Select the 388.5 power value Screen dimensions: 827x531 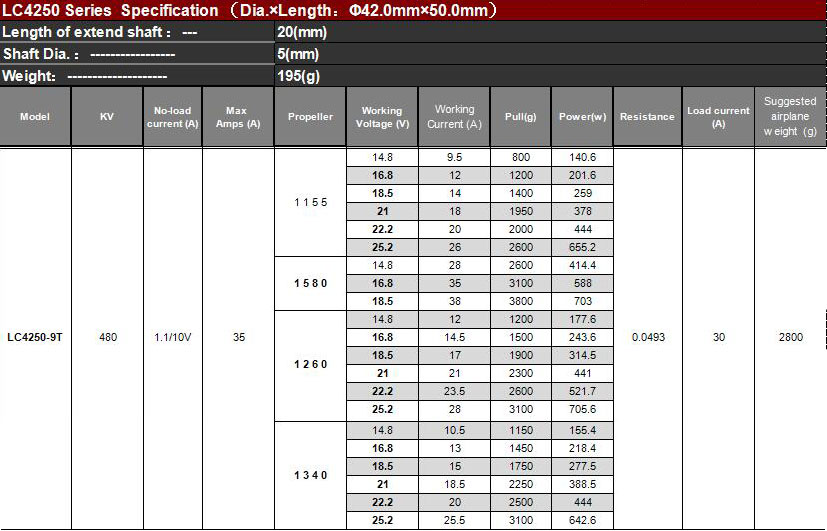click(582, 484)
